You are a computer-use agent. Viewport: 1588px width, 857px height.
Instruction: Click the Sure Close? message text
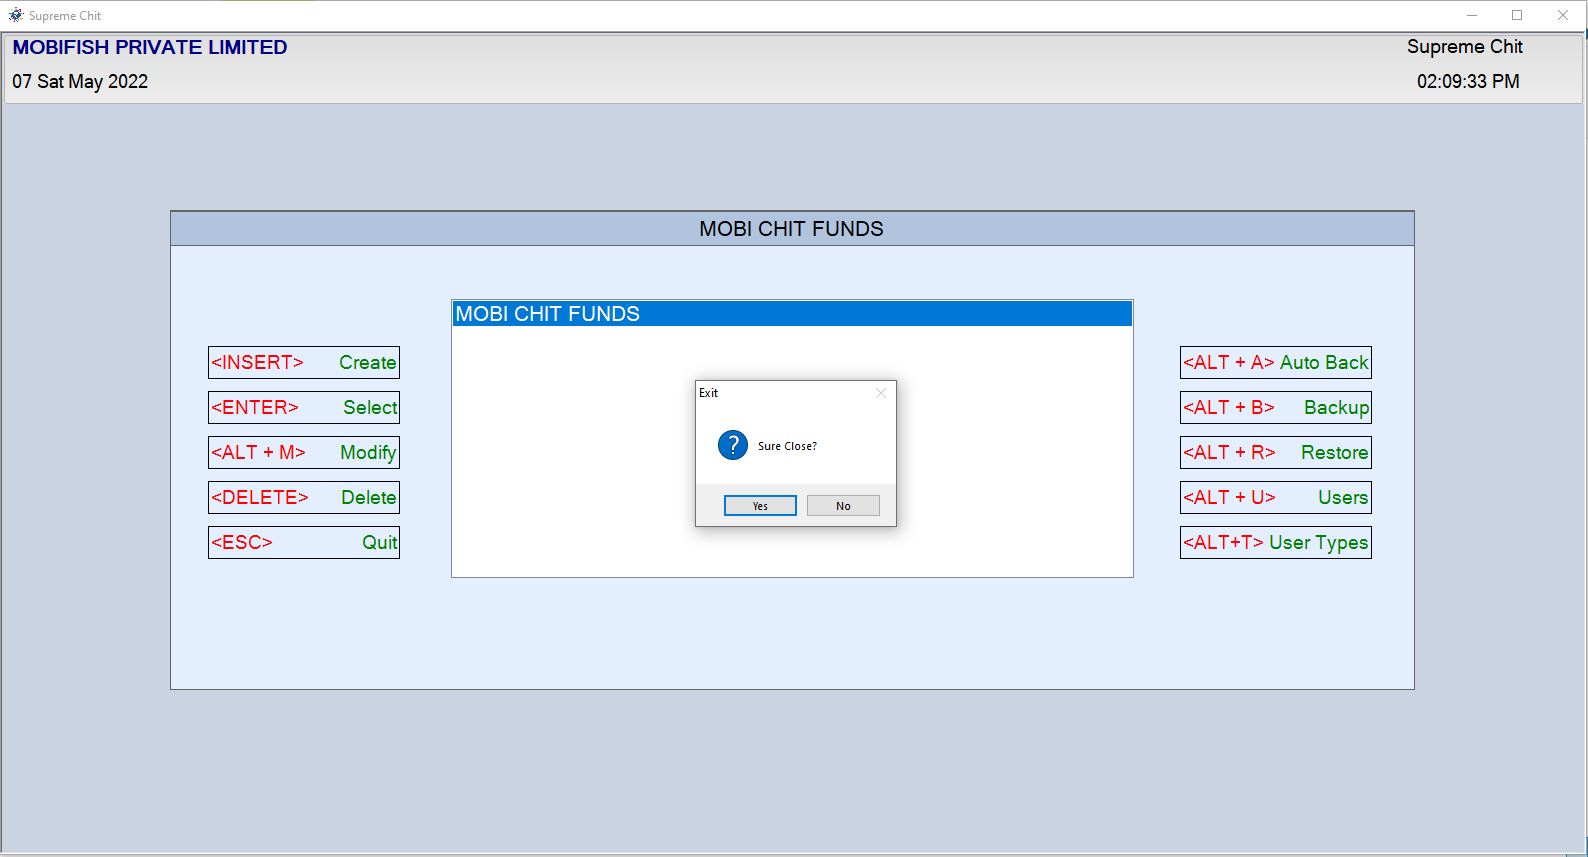click(x=787, y=446)
